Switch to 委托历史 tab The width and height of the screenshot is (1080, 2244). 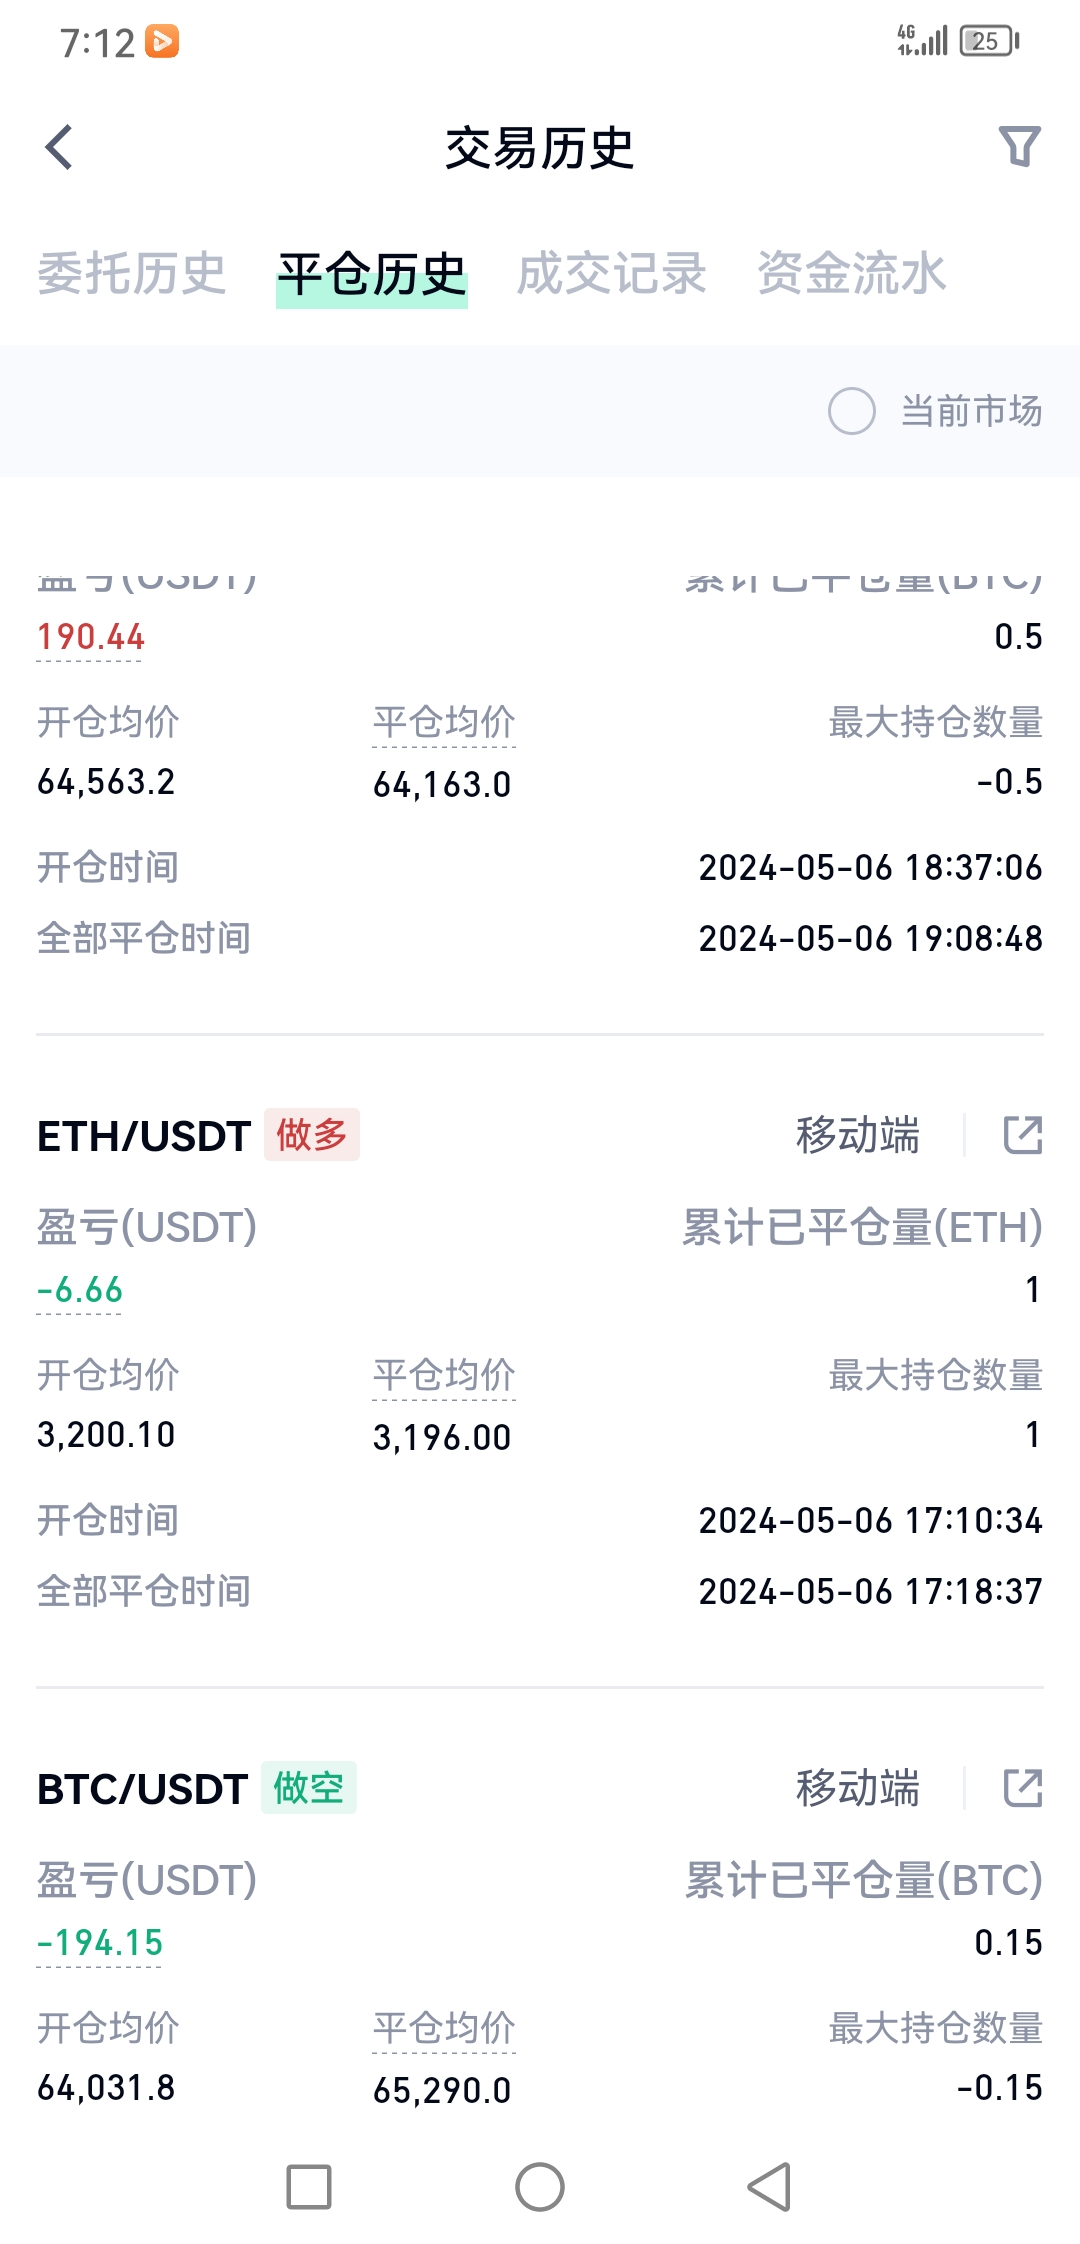click(x=132, y=274)
